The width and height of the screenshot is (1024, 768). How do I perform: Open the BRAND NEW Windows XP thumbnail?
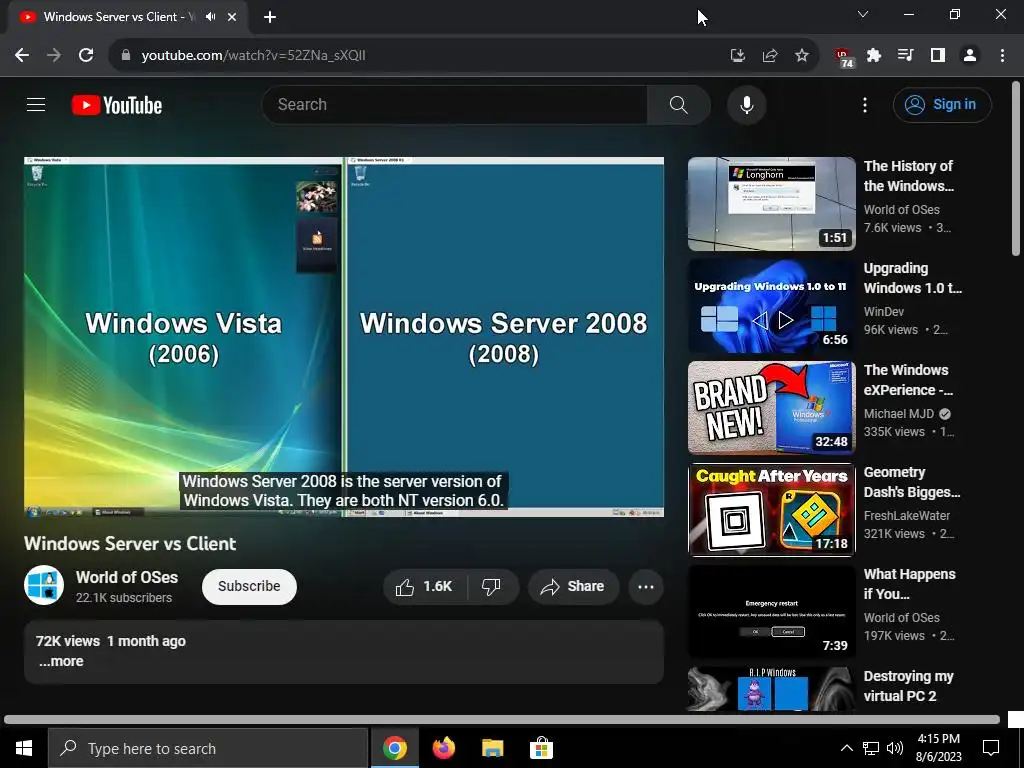pyautogui.click(x=771, y=408)
